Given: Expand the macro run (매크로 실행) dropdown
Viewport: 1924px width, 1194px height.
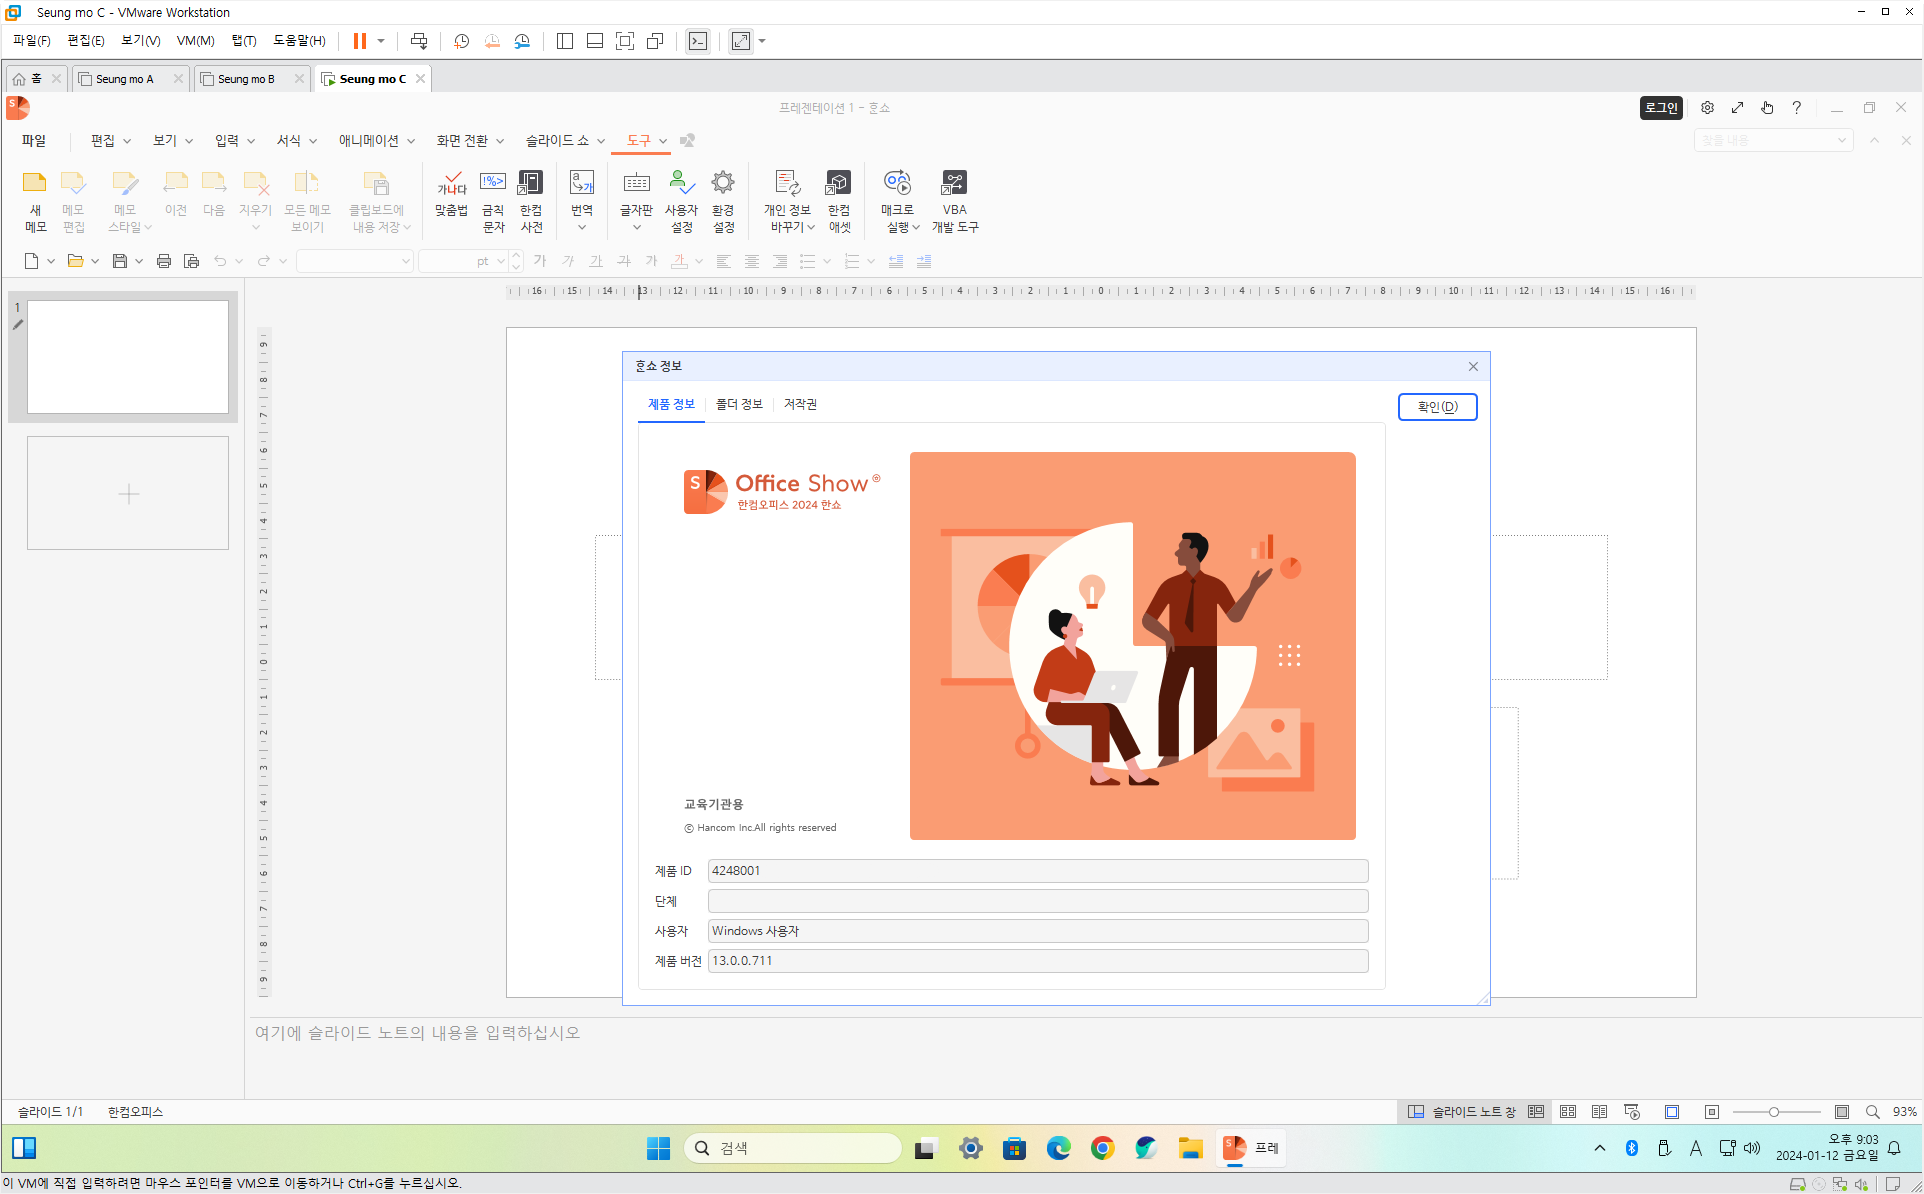Looking at the screenshot, I should click(x=915, y=228).
